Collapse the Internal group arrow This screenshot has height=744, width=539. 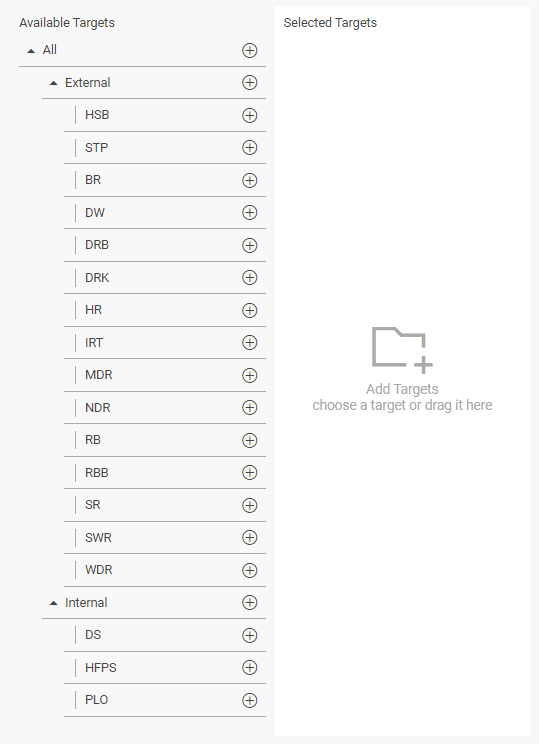(54, 603)
